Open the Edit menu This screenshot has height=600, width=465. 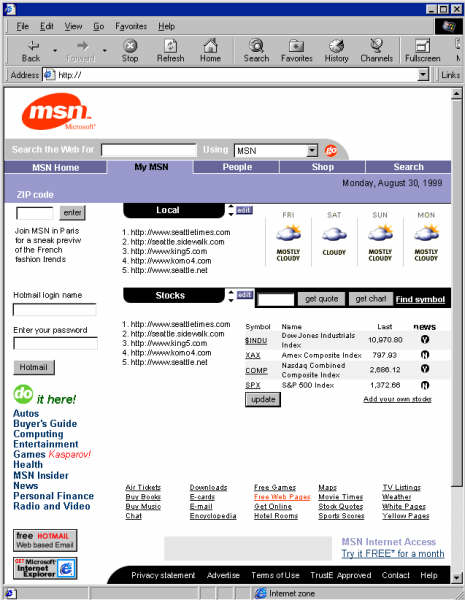(x=47, y=26)
